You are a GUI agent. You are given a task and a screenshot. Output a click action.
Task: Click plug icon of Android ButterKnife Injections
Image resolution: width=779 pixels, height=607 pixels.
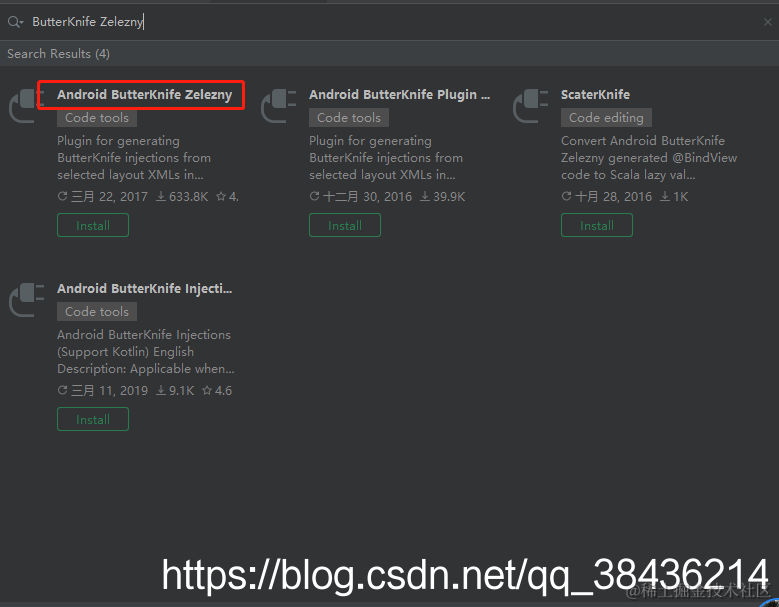pyautogui.click(x=27, y=300)
